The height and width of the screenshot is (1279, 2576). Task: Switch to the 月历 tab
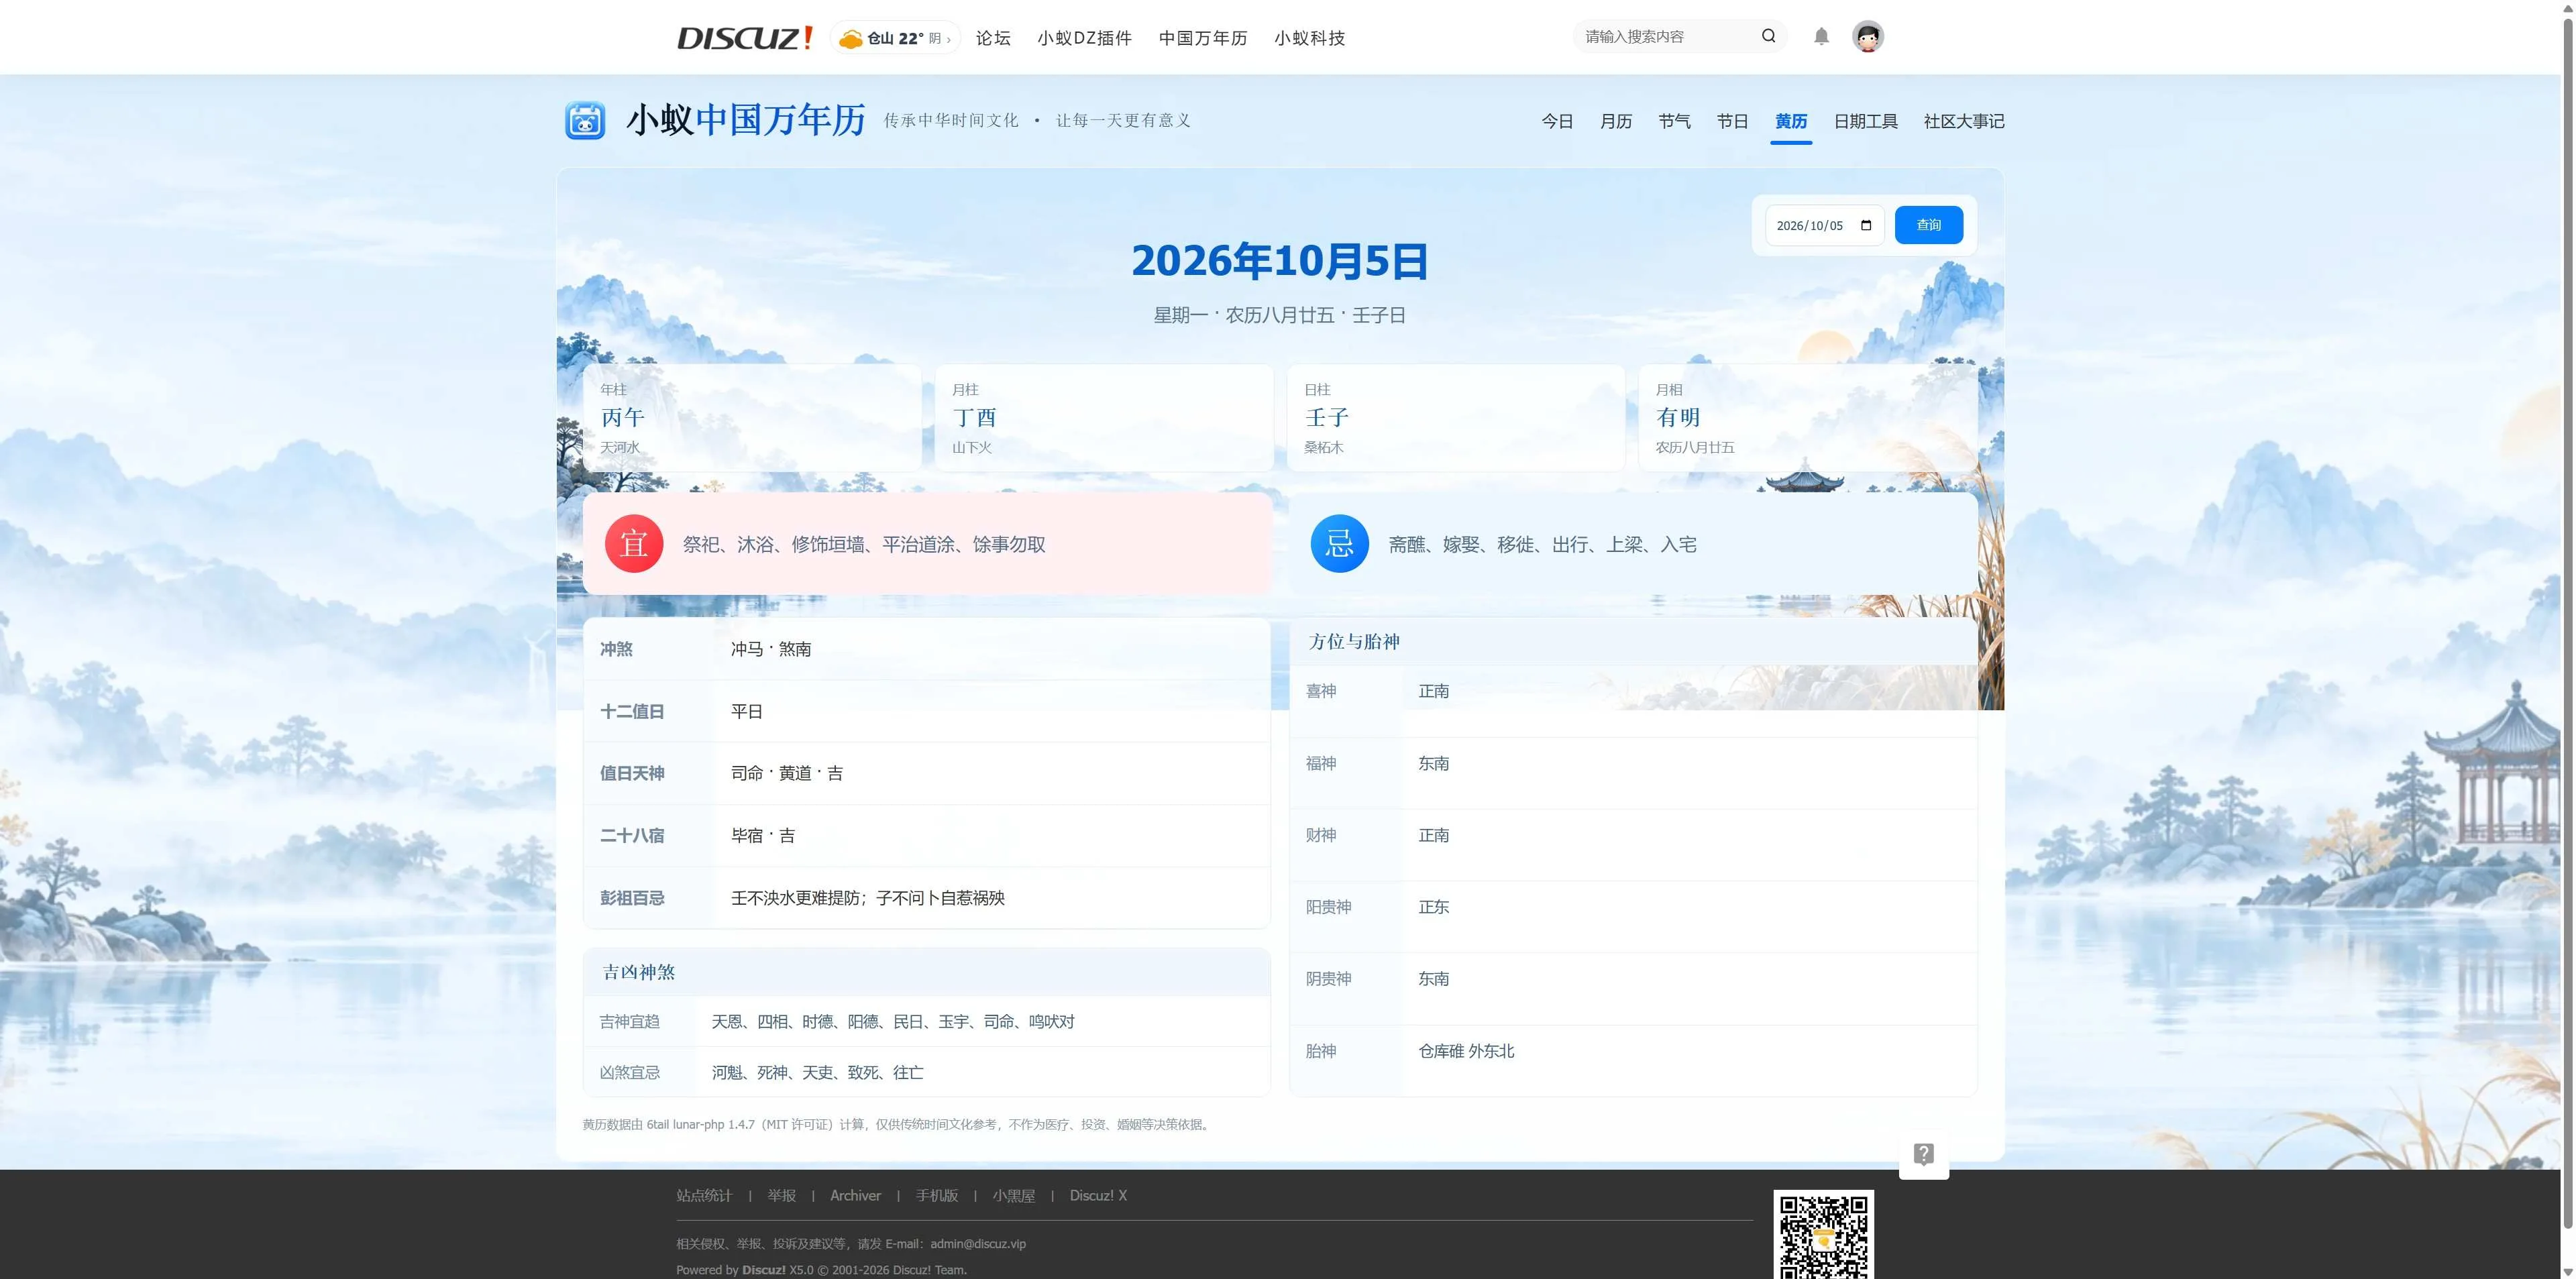pyautogui.click(x=1615, y=121)
